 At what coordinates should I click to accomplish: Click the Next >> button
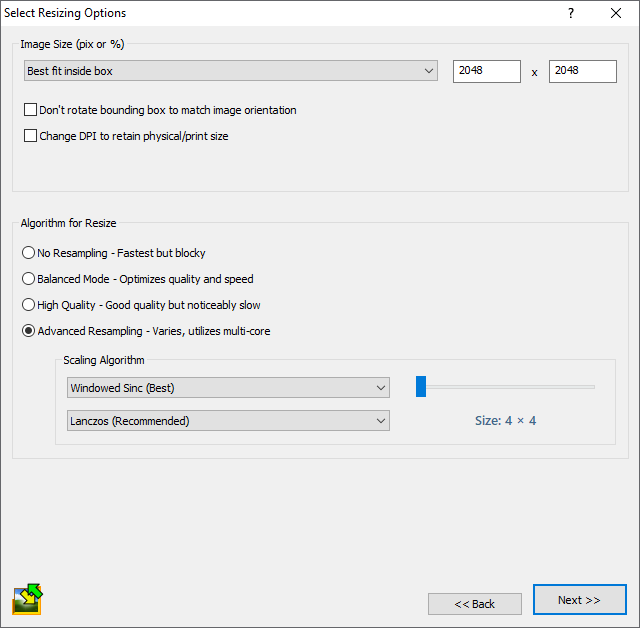[579, 600]
